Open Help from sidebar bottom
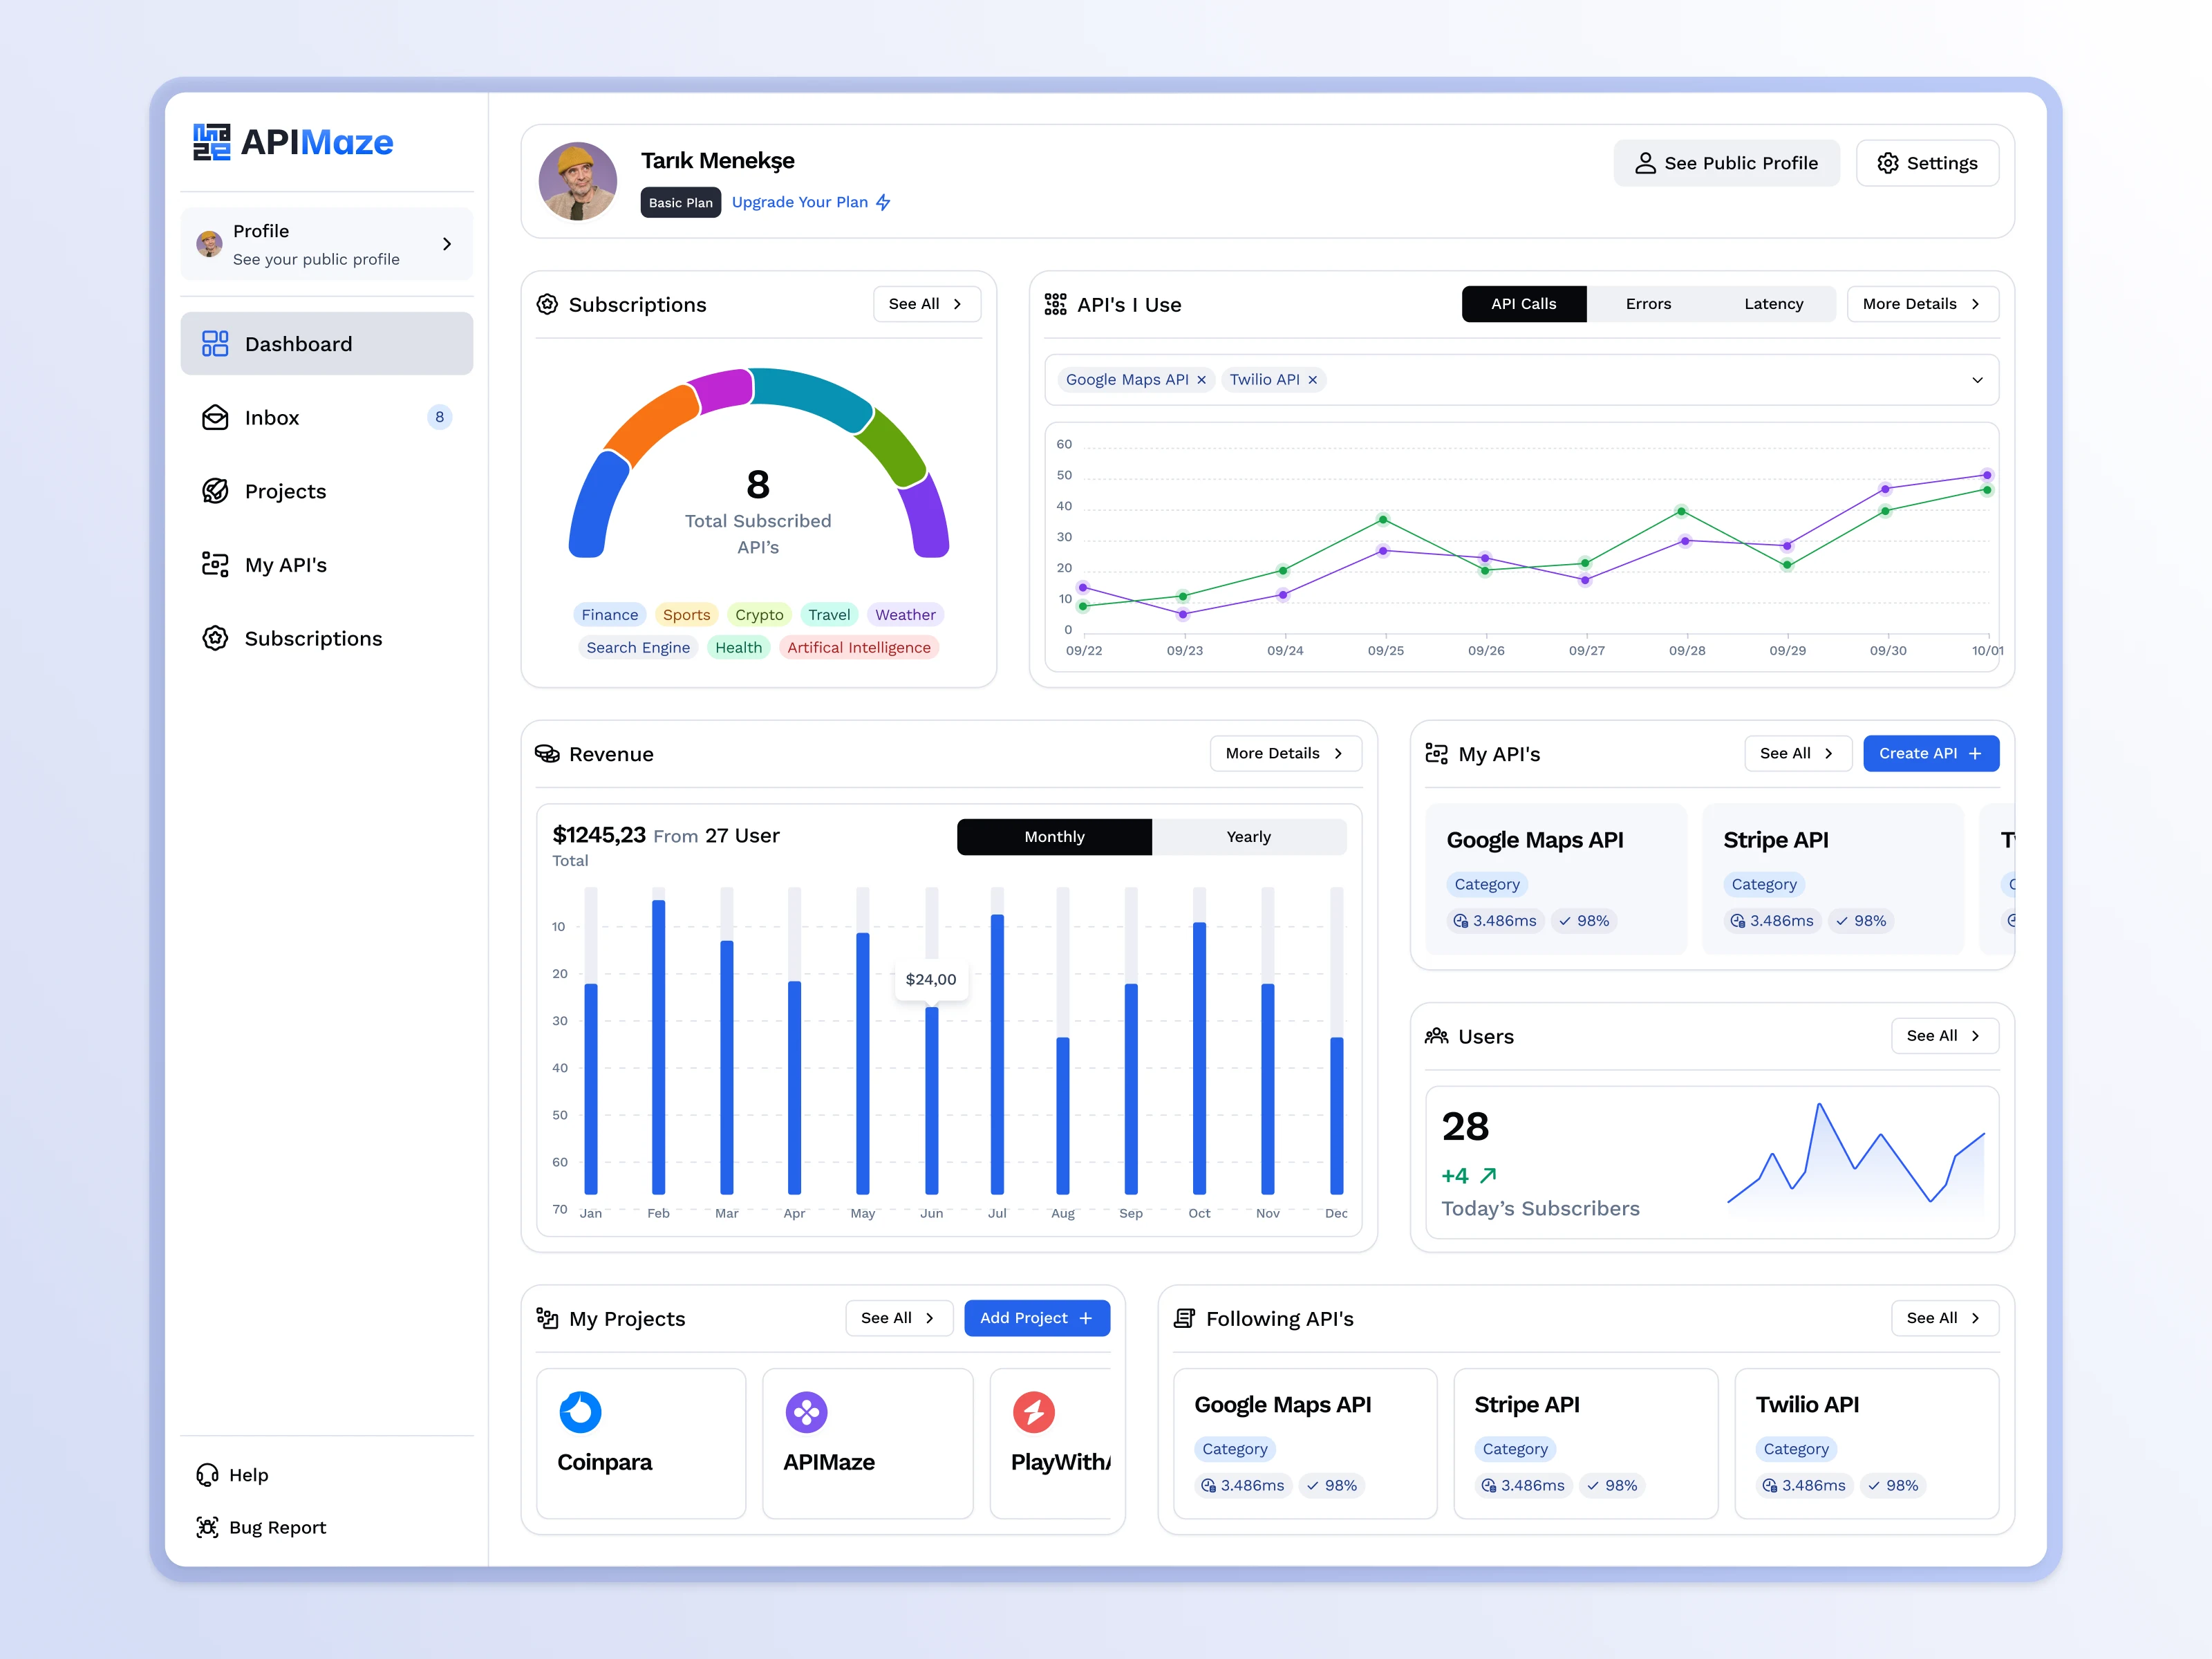Image resolution: width=2212 pixels, height=1659 pixels. [248, 1475]
